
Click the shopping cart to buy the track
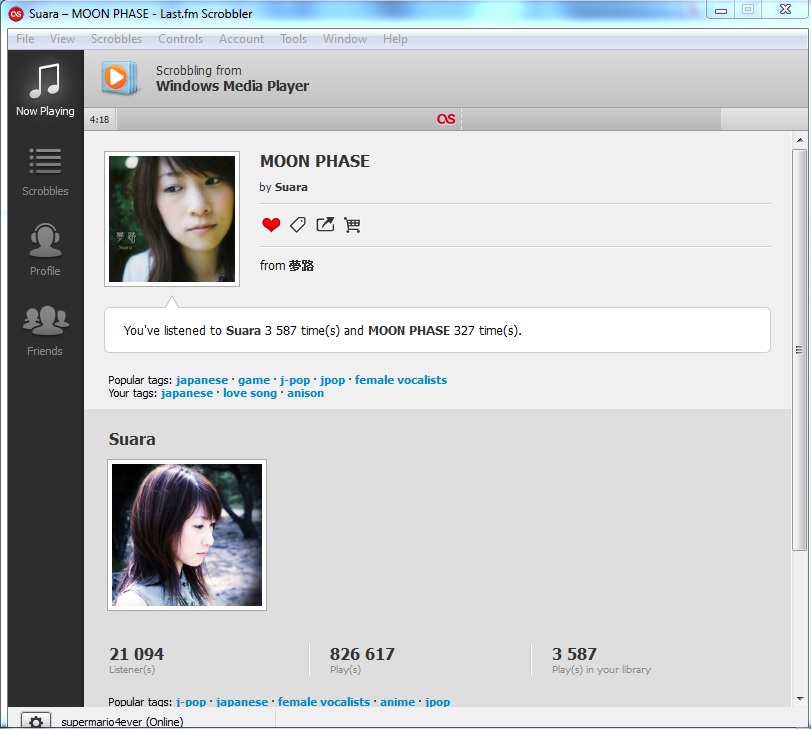coord(352,225)
